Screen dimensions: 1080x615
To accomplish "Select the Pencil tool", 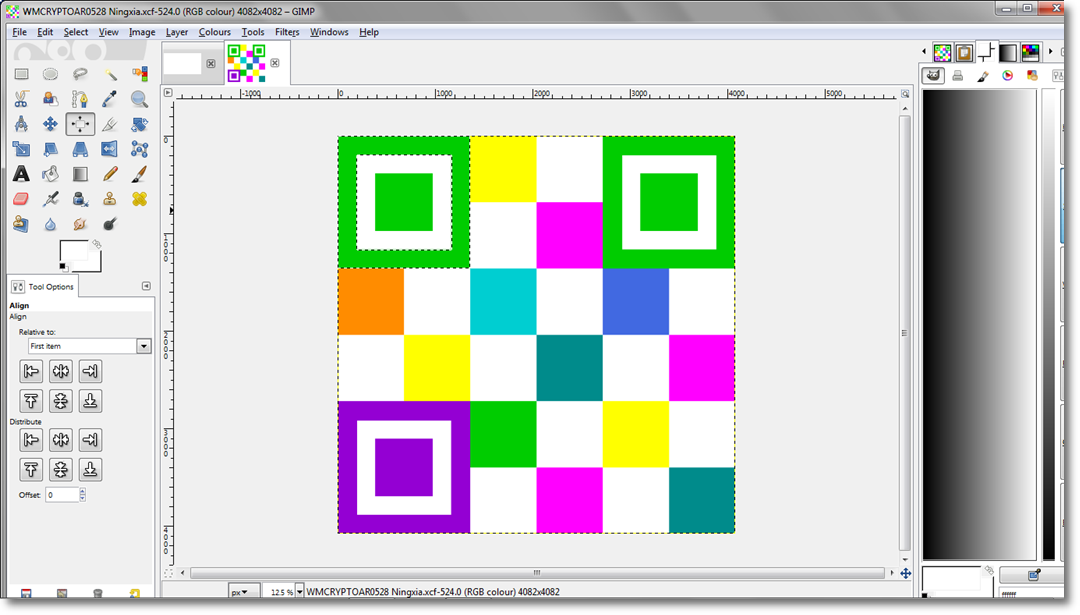I will (110, 174).
